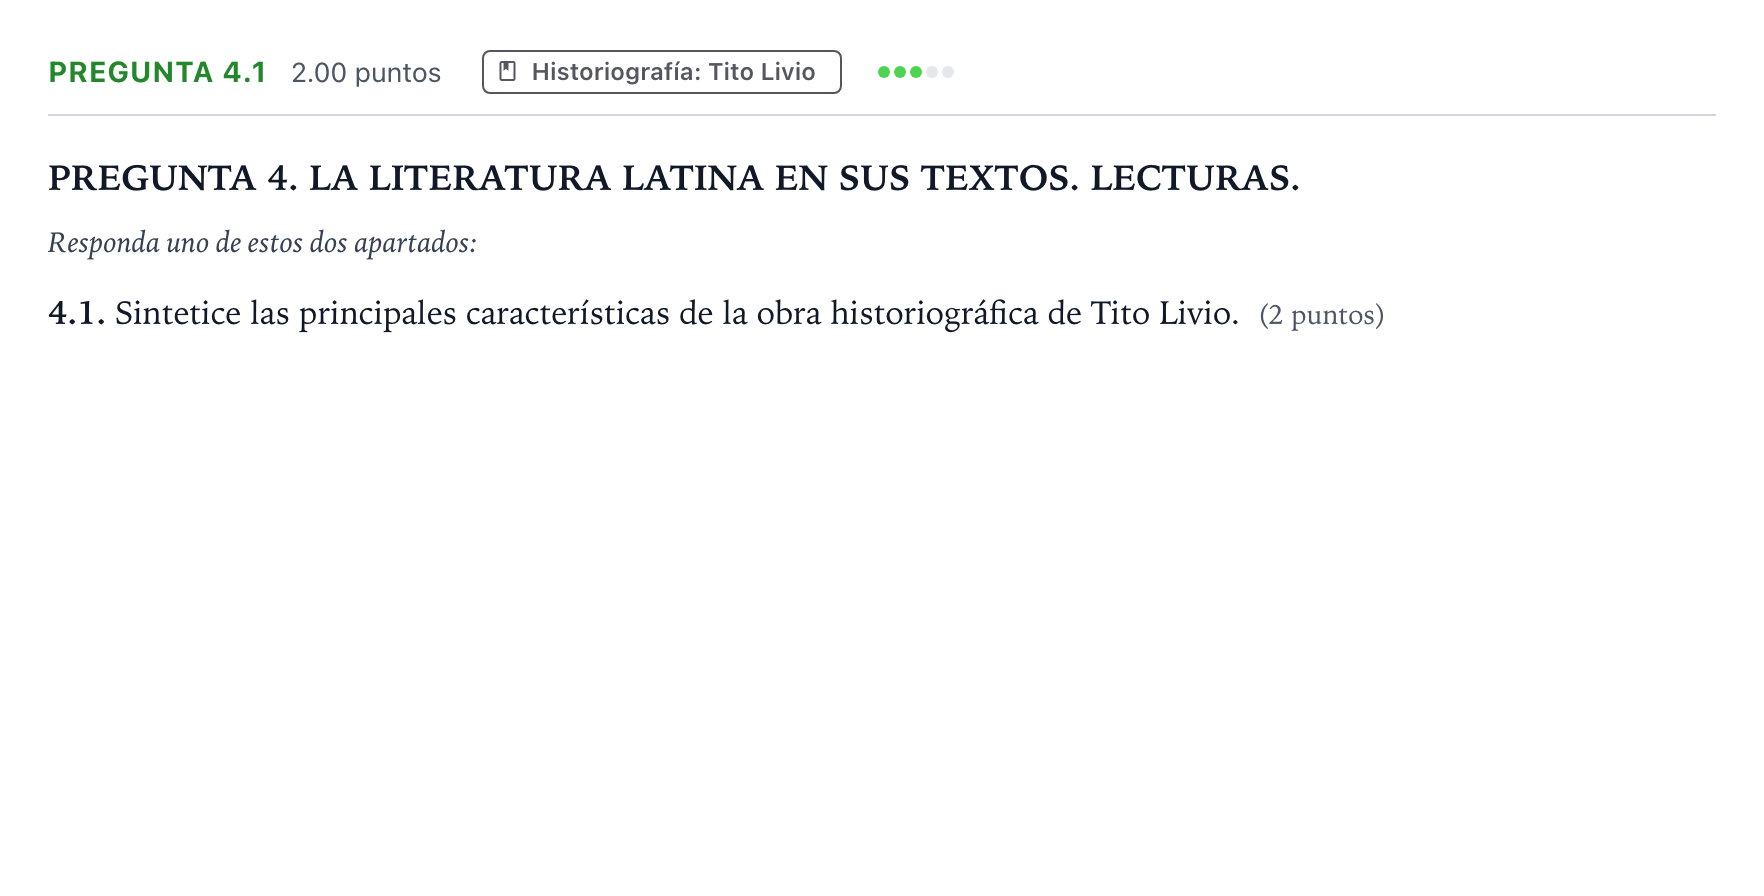Click the instruction Responda uno de estos dos apartados
The height and width of the screenshot is (896, 1764).
pos(263,243)
